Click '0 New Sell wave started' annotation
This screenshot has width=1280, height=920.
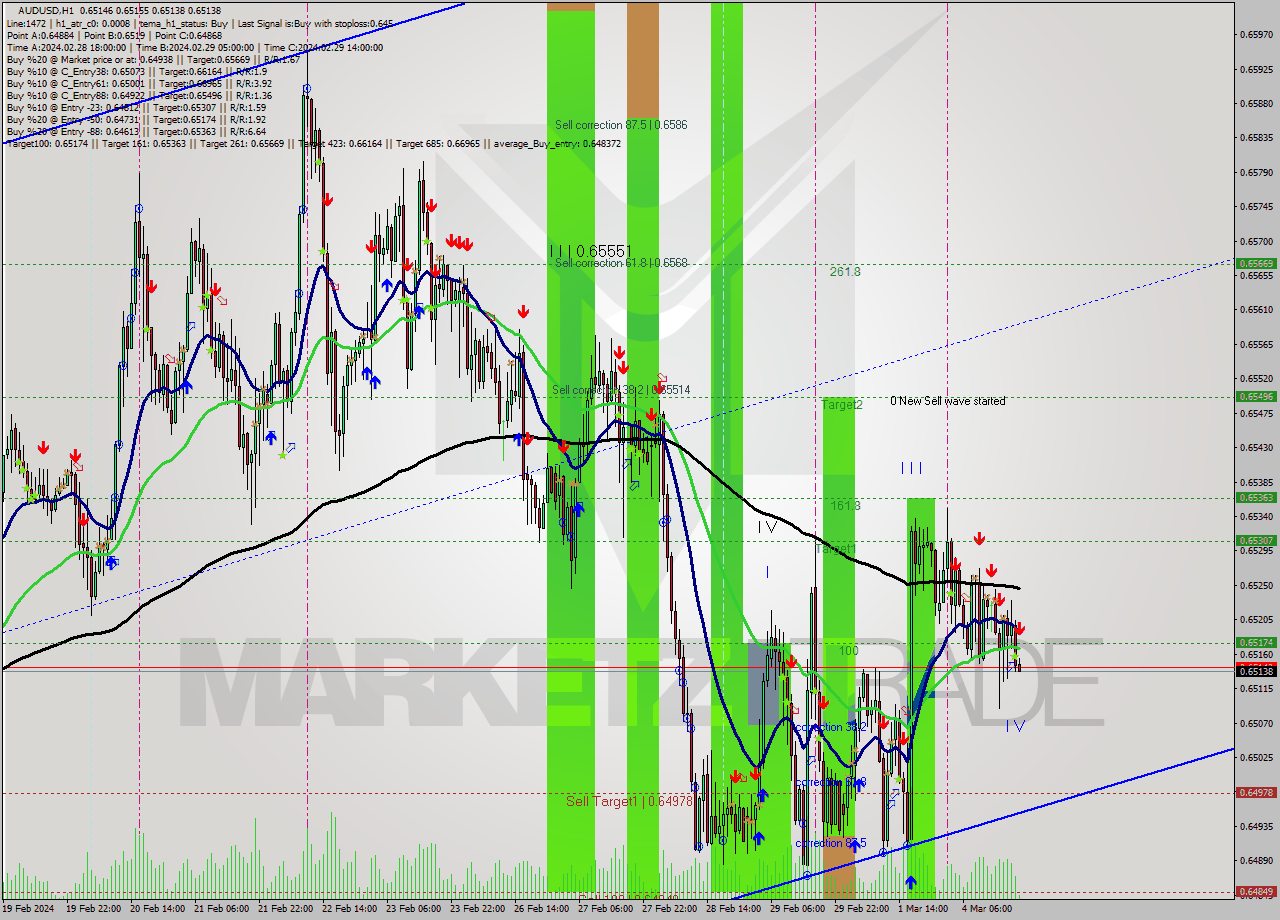(948, 401)
